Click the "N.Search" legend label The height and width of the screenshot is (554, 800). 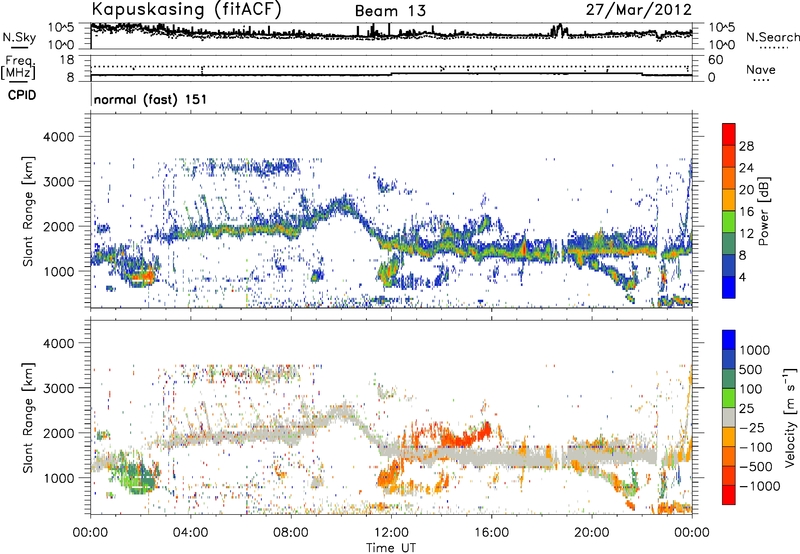772,37
